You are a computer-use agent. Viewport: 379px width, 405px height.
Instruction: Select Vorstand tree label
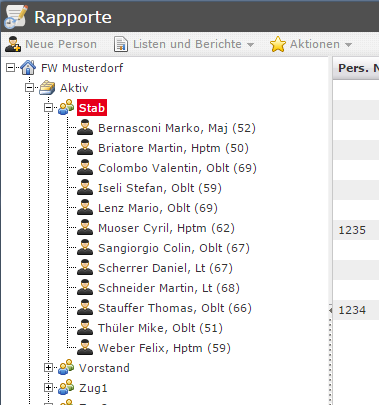point(104,368)
